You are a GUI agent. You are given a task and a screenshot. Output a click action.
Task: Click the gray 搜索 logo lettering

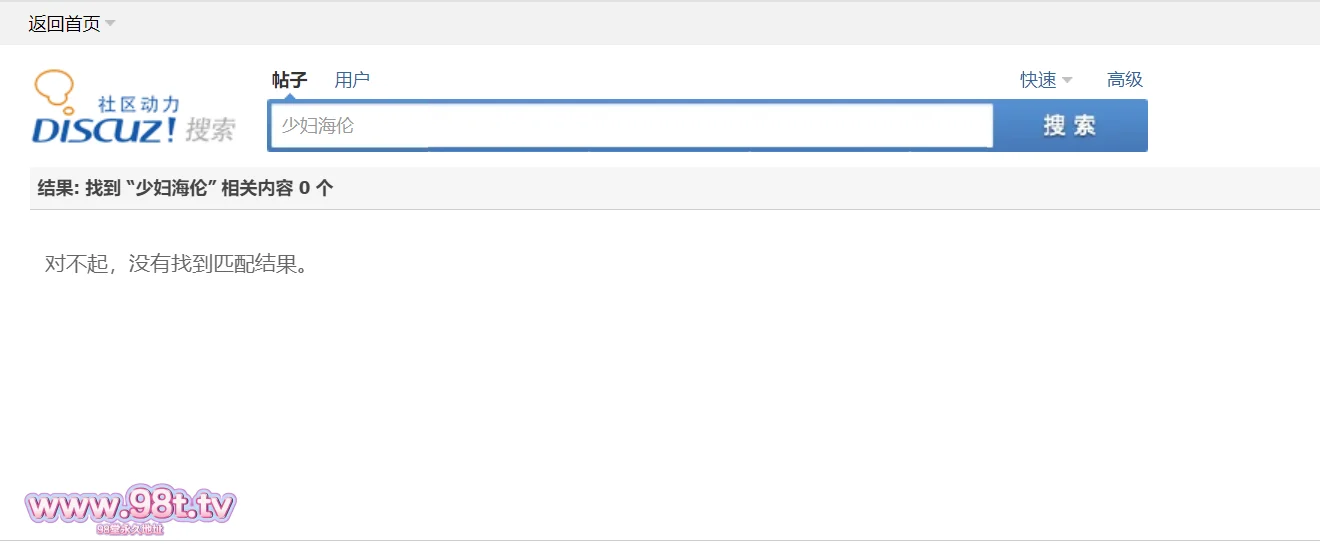[210, 130]
